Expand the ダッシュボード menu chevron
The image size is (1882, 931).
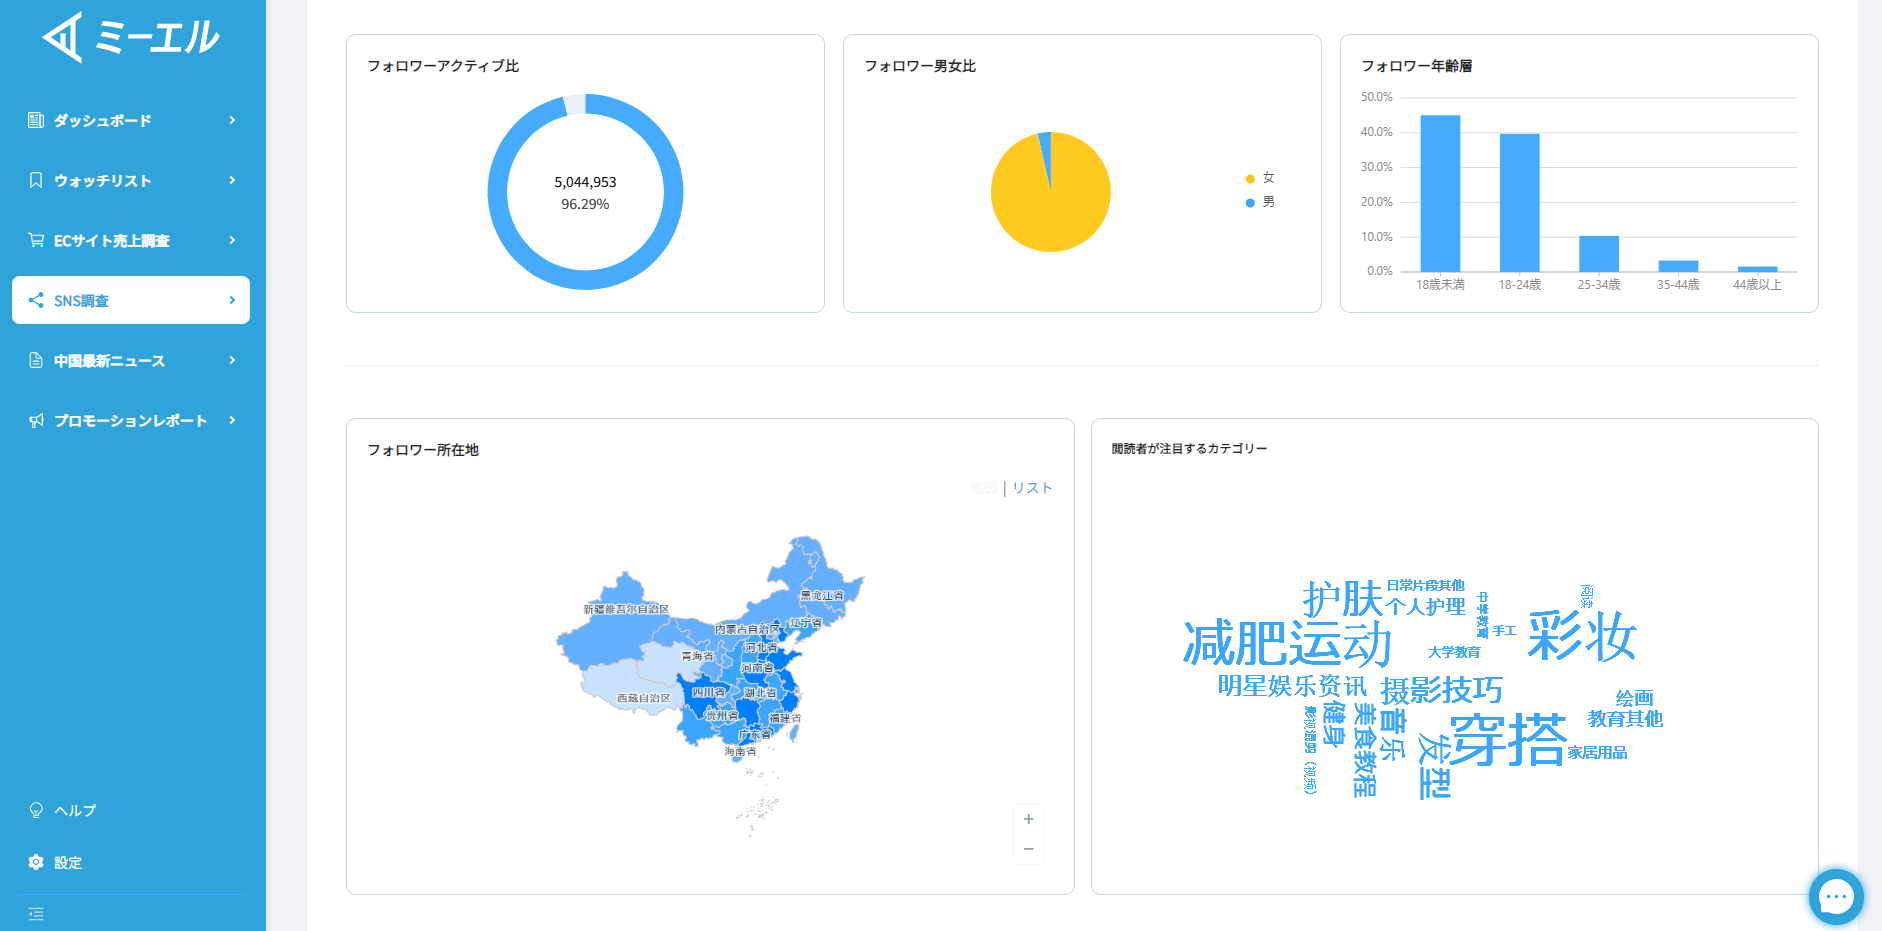point(232,120)
